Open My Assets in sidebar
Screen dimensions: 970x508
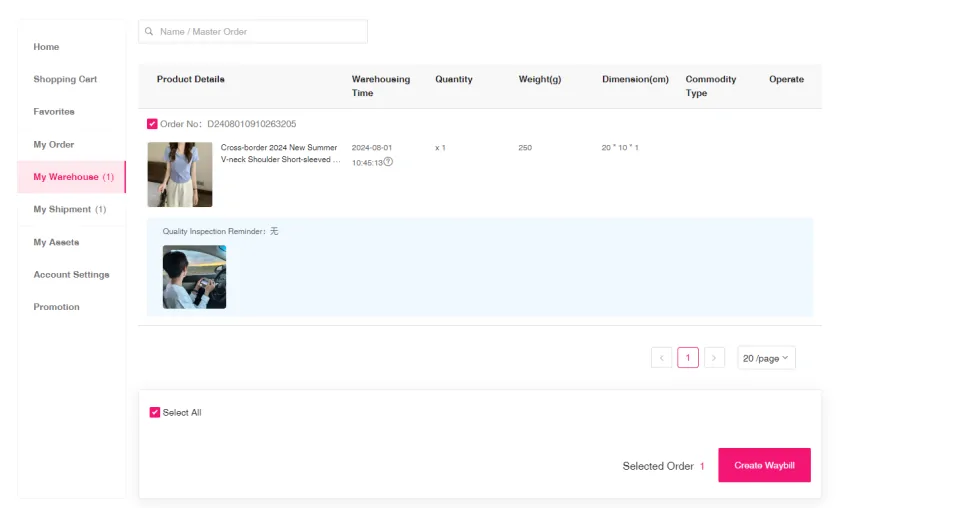[56, 242]
